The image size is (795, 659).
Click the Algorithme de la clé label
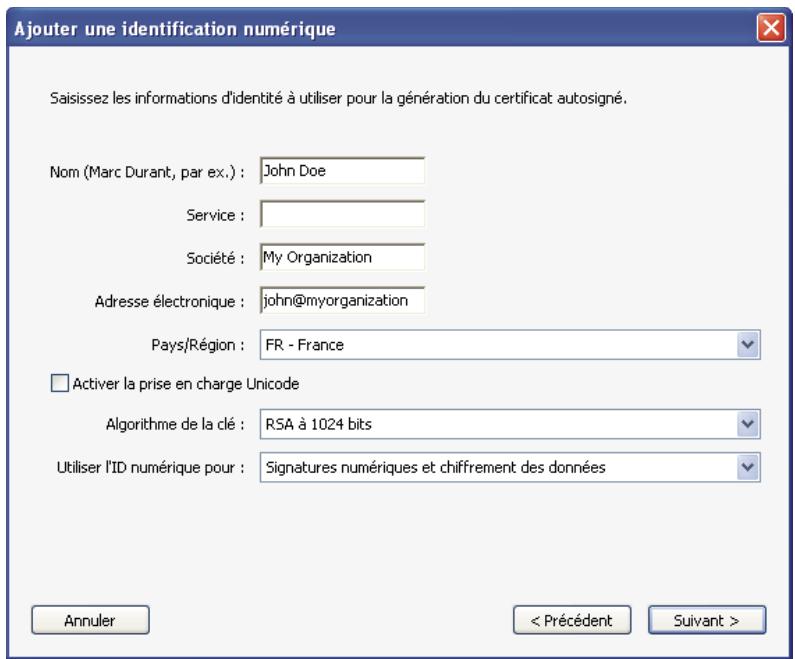click(x=175, y=424)
